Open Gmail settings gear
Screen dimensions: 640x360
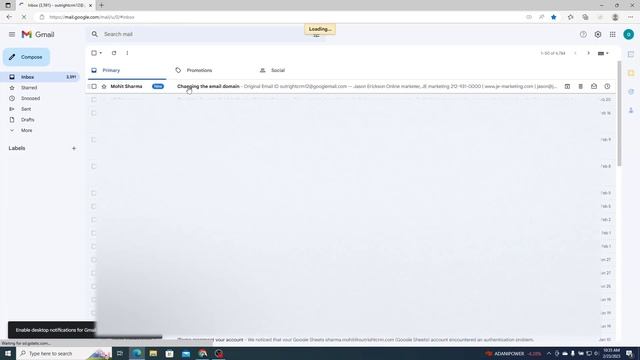click(x=598, y=35)
